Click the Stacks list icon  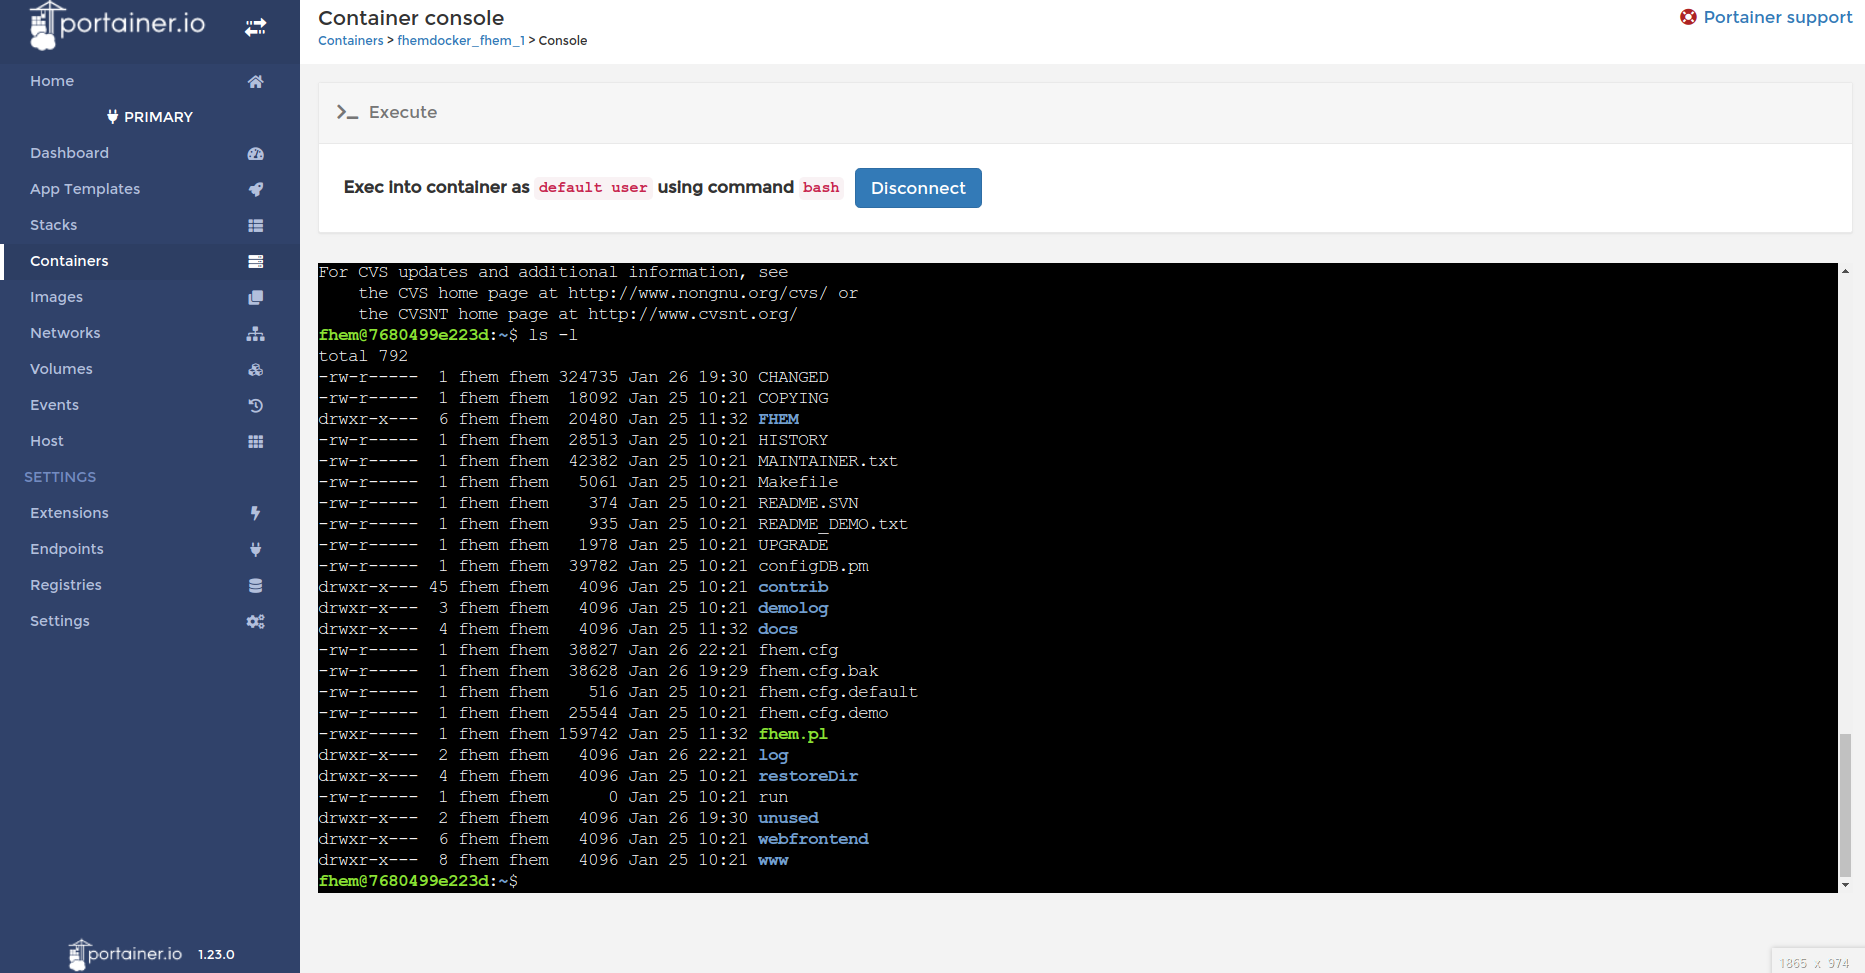256,225
